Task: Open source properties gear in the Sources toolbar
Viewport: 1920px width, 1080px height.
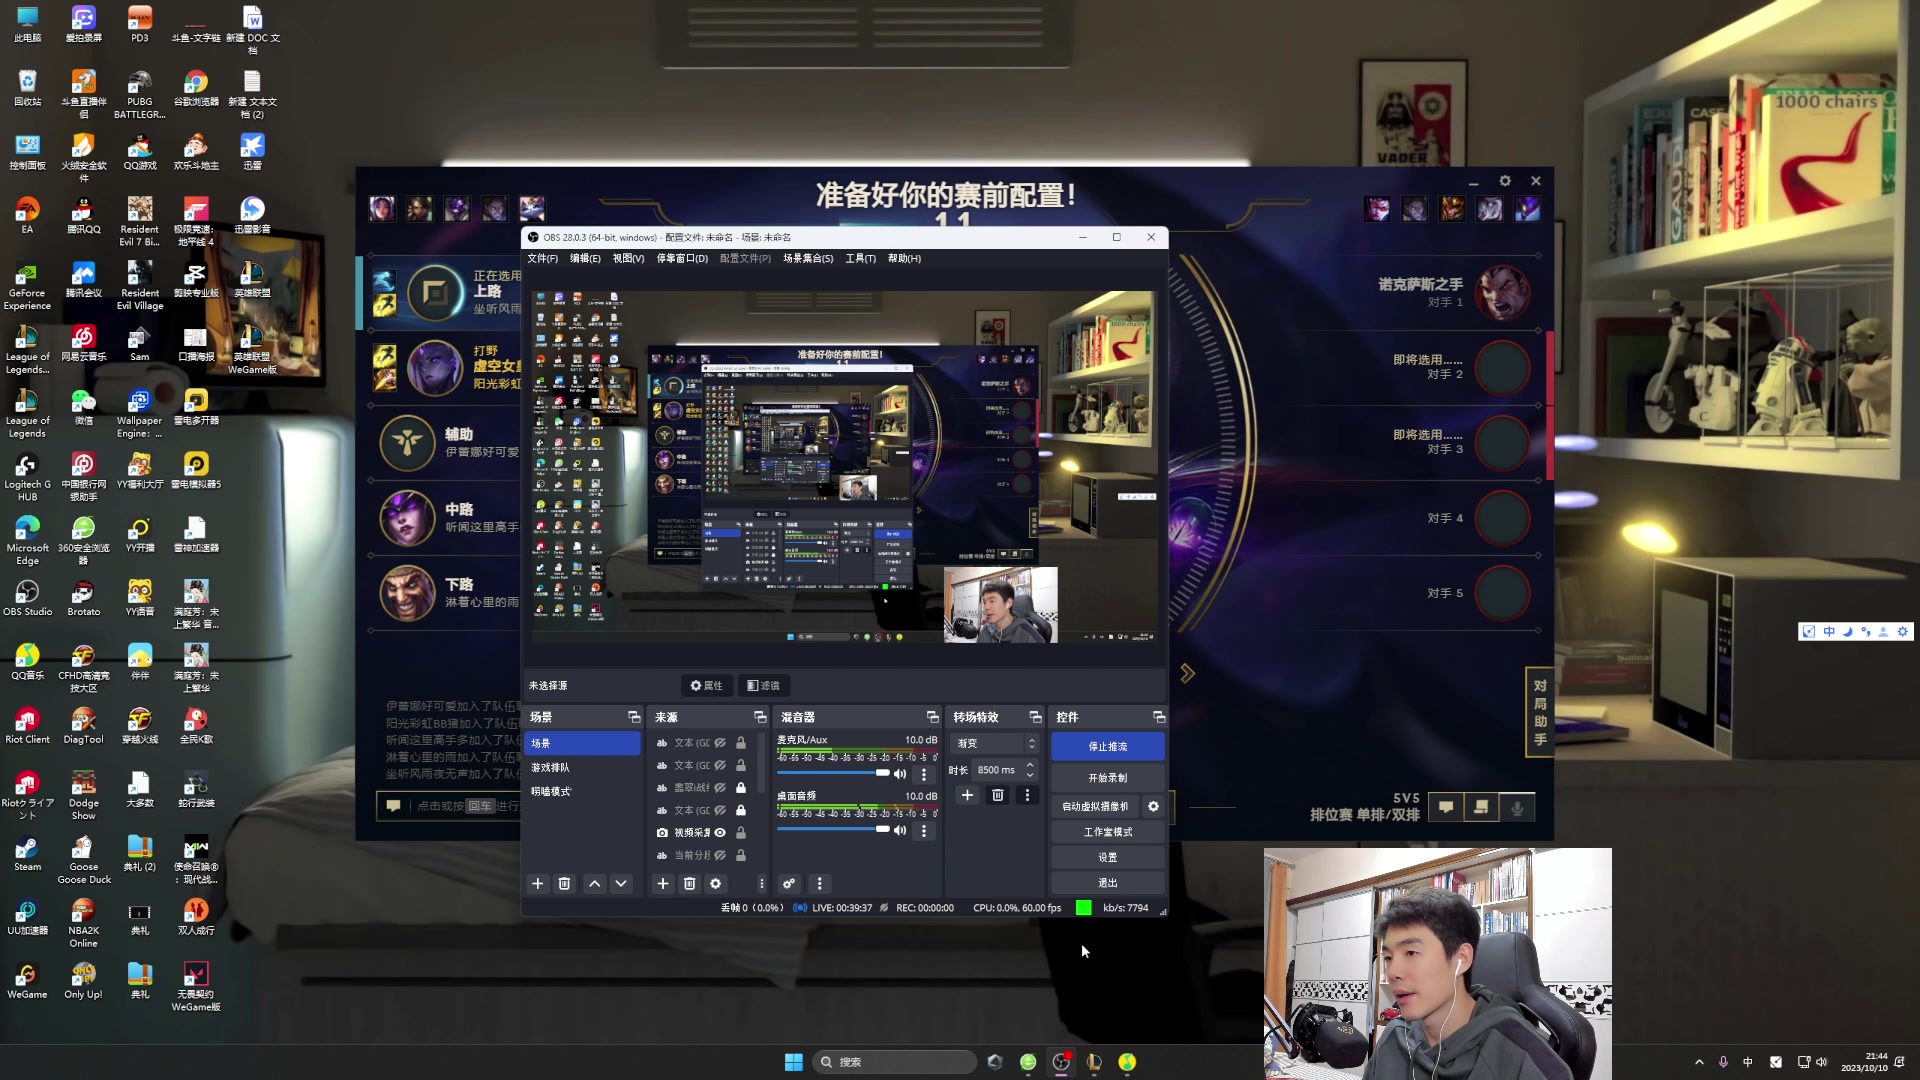Action: point(715,884)
